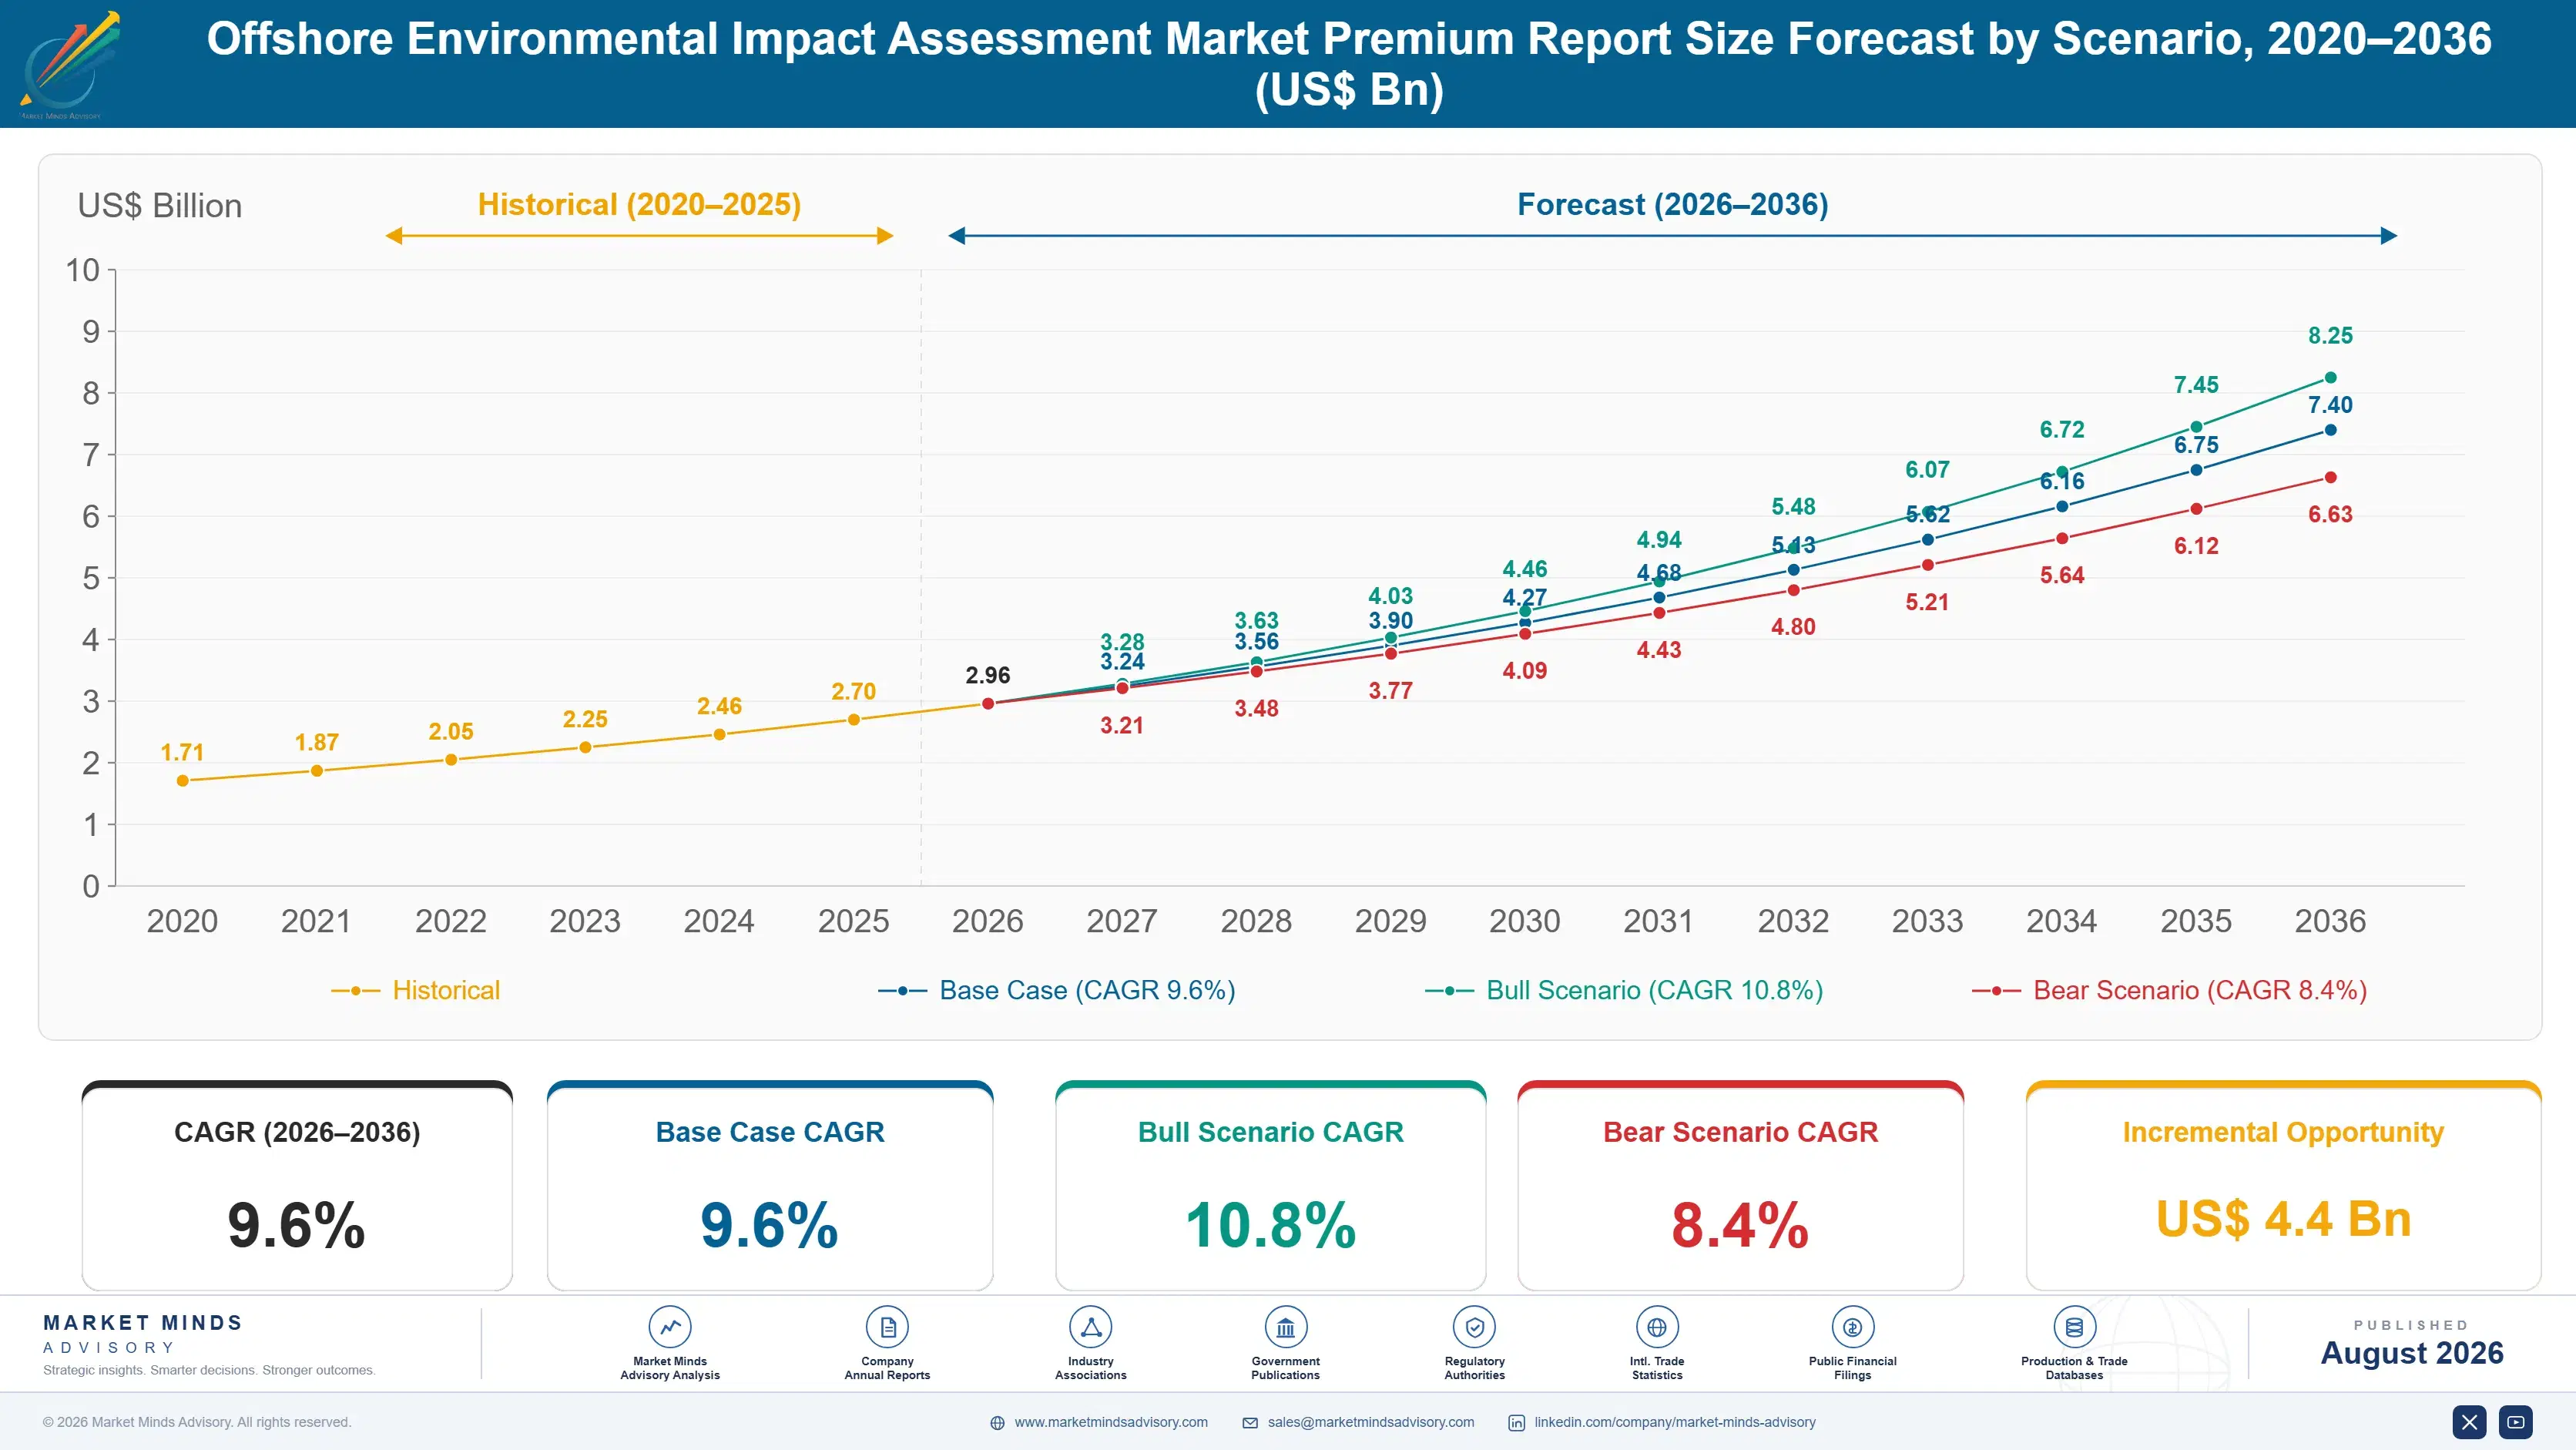Image resolution: width=2576 pixels, height=1450 pixels.
Task: Select the Industry Associations icon
Action: coord(1091,1327)
